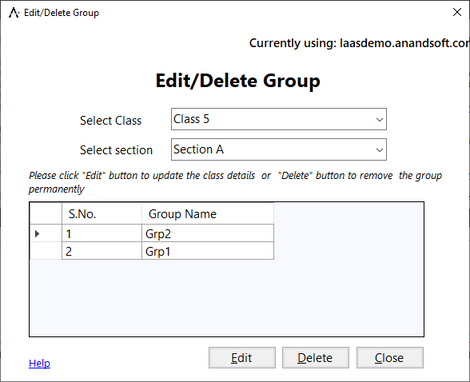
Task: Select row header of the Grp1 row
Action: [46, 251]
